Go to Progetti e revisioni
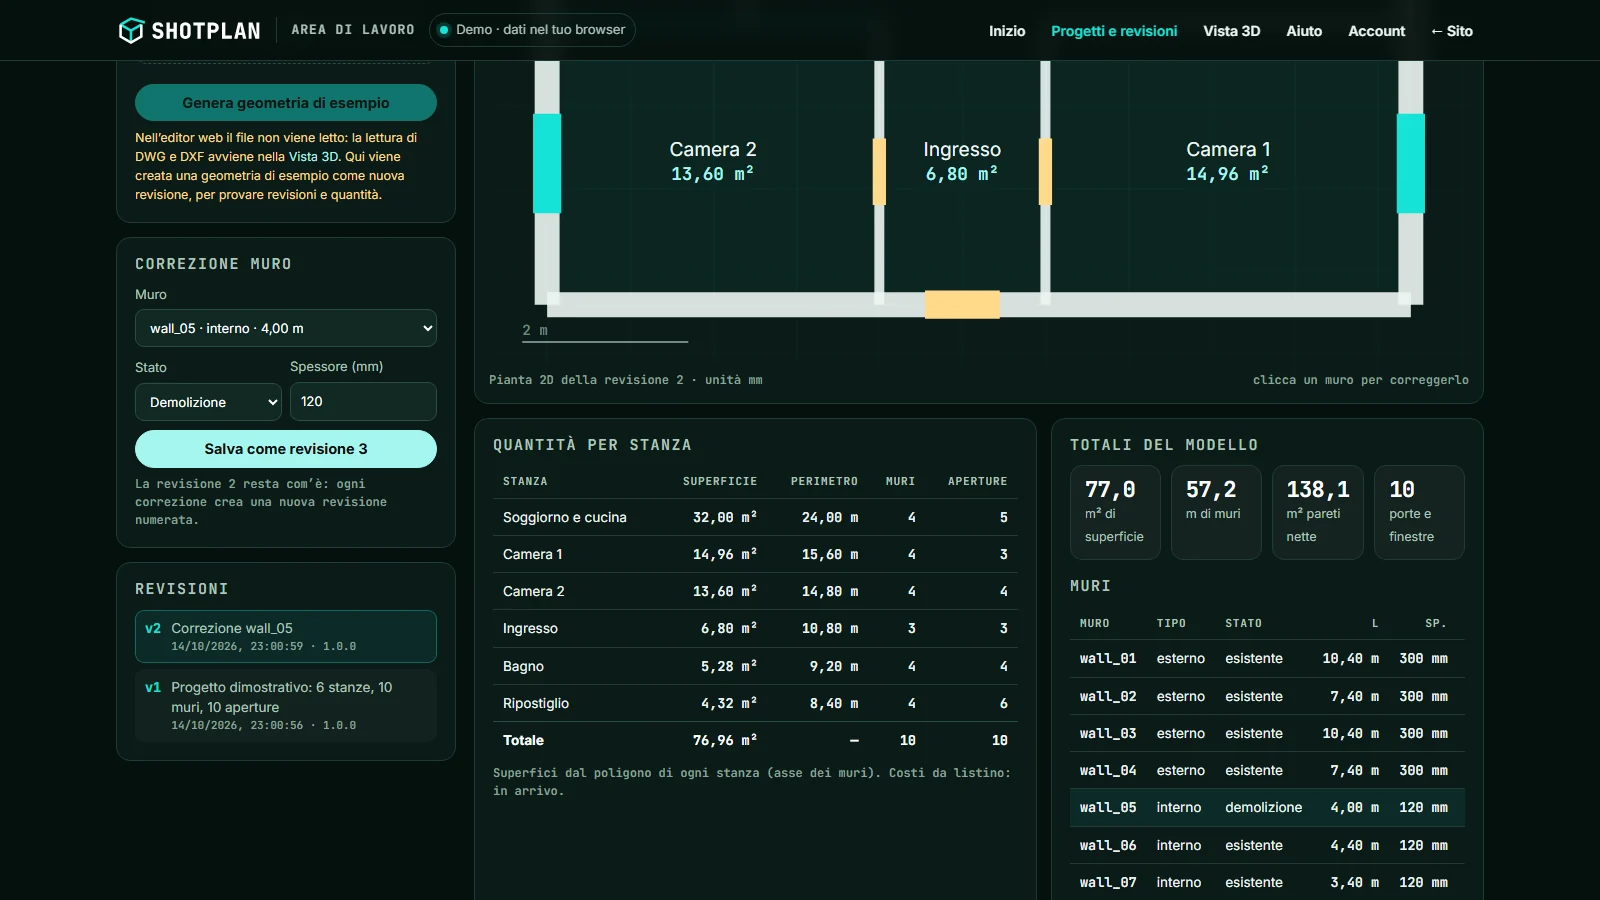The image size is (1600, 900). coord(1114,31)
